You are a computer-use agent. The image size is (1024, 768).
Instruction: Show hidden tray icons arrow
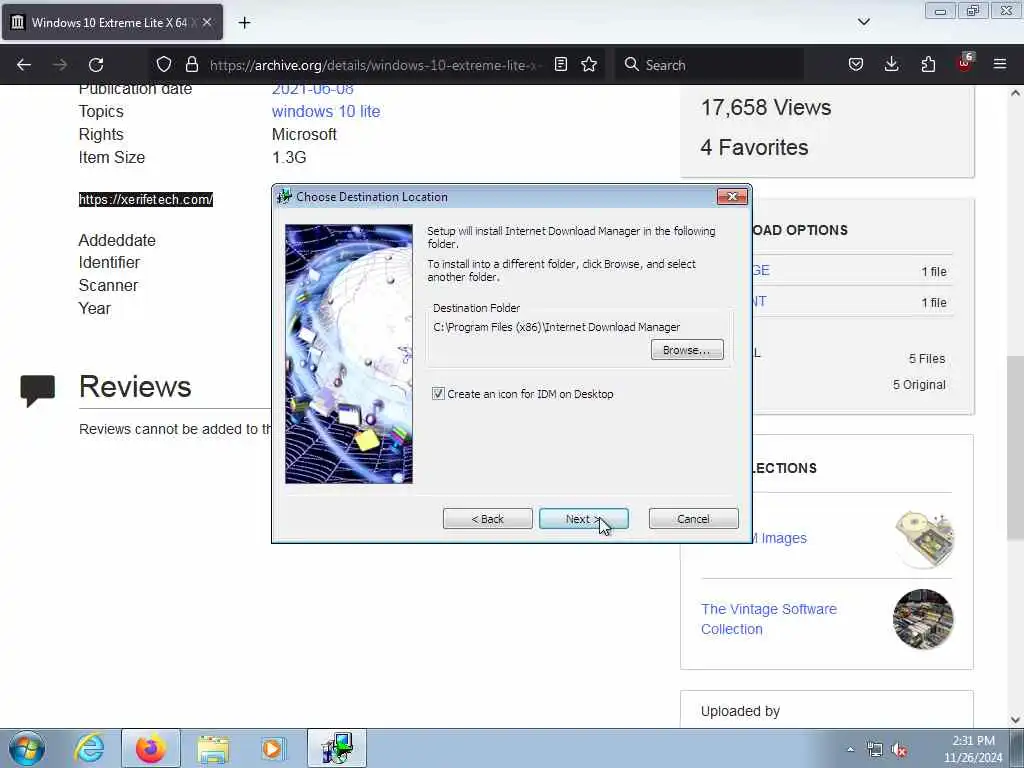850,750
